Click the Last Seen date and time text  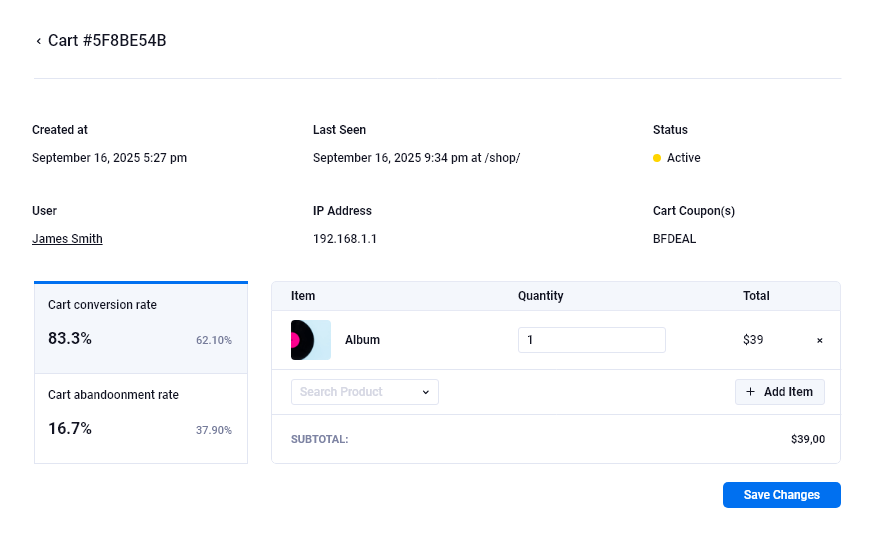(x=416, y=158)
